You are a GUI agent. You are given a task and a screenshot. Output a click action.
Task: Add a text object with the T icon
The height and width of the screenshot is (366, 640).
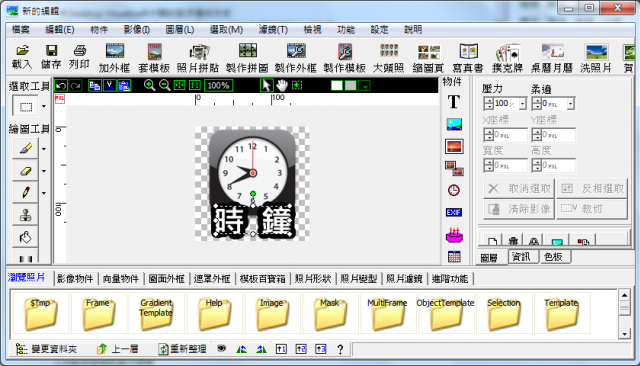(454, 102)
